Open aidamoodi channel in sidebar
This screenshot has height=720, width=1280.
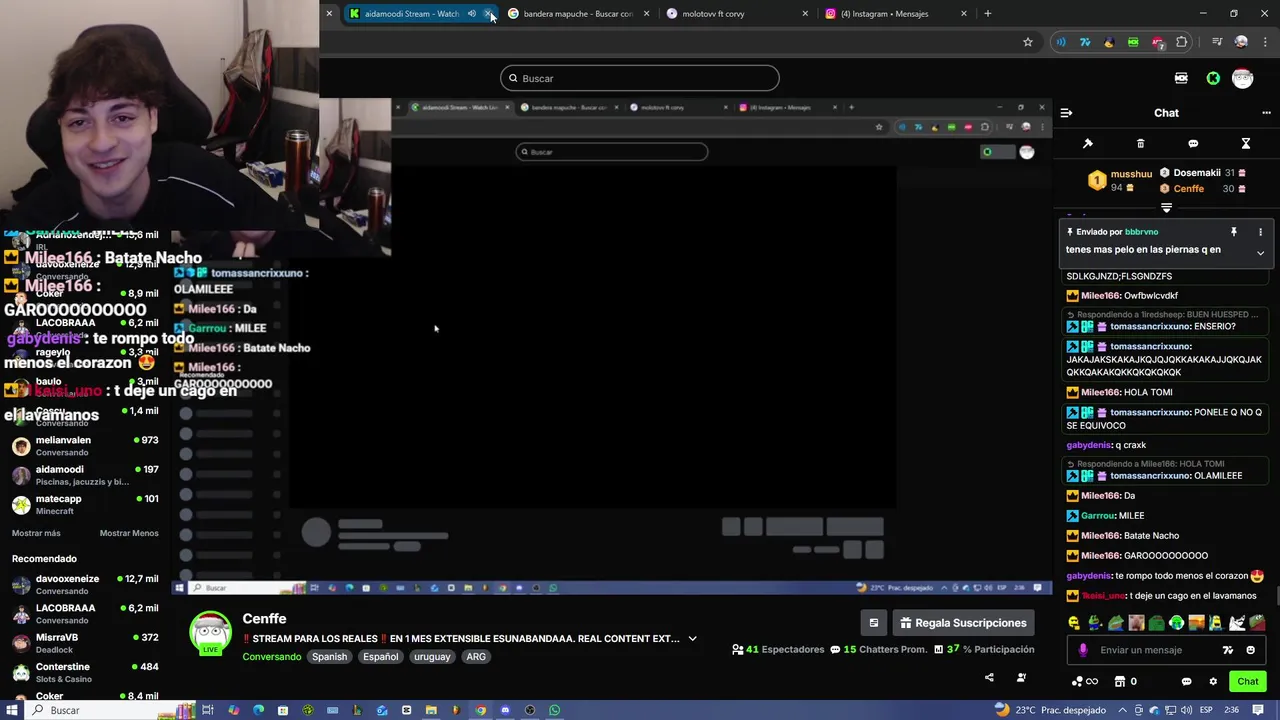tap(85, 475)
